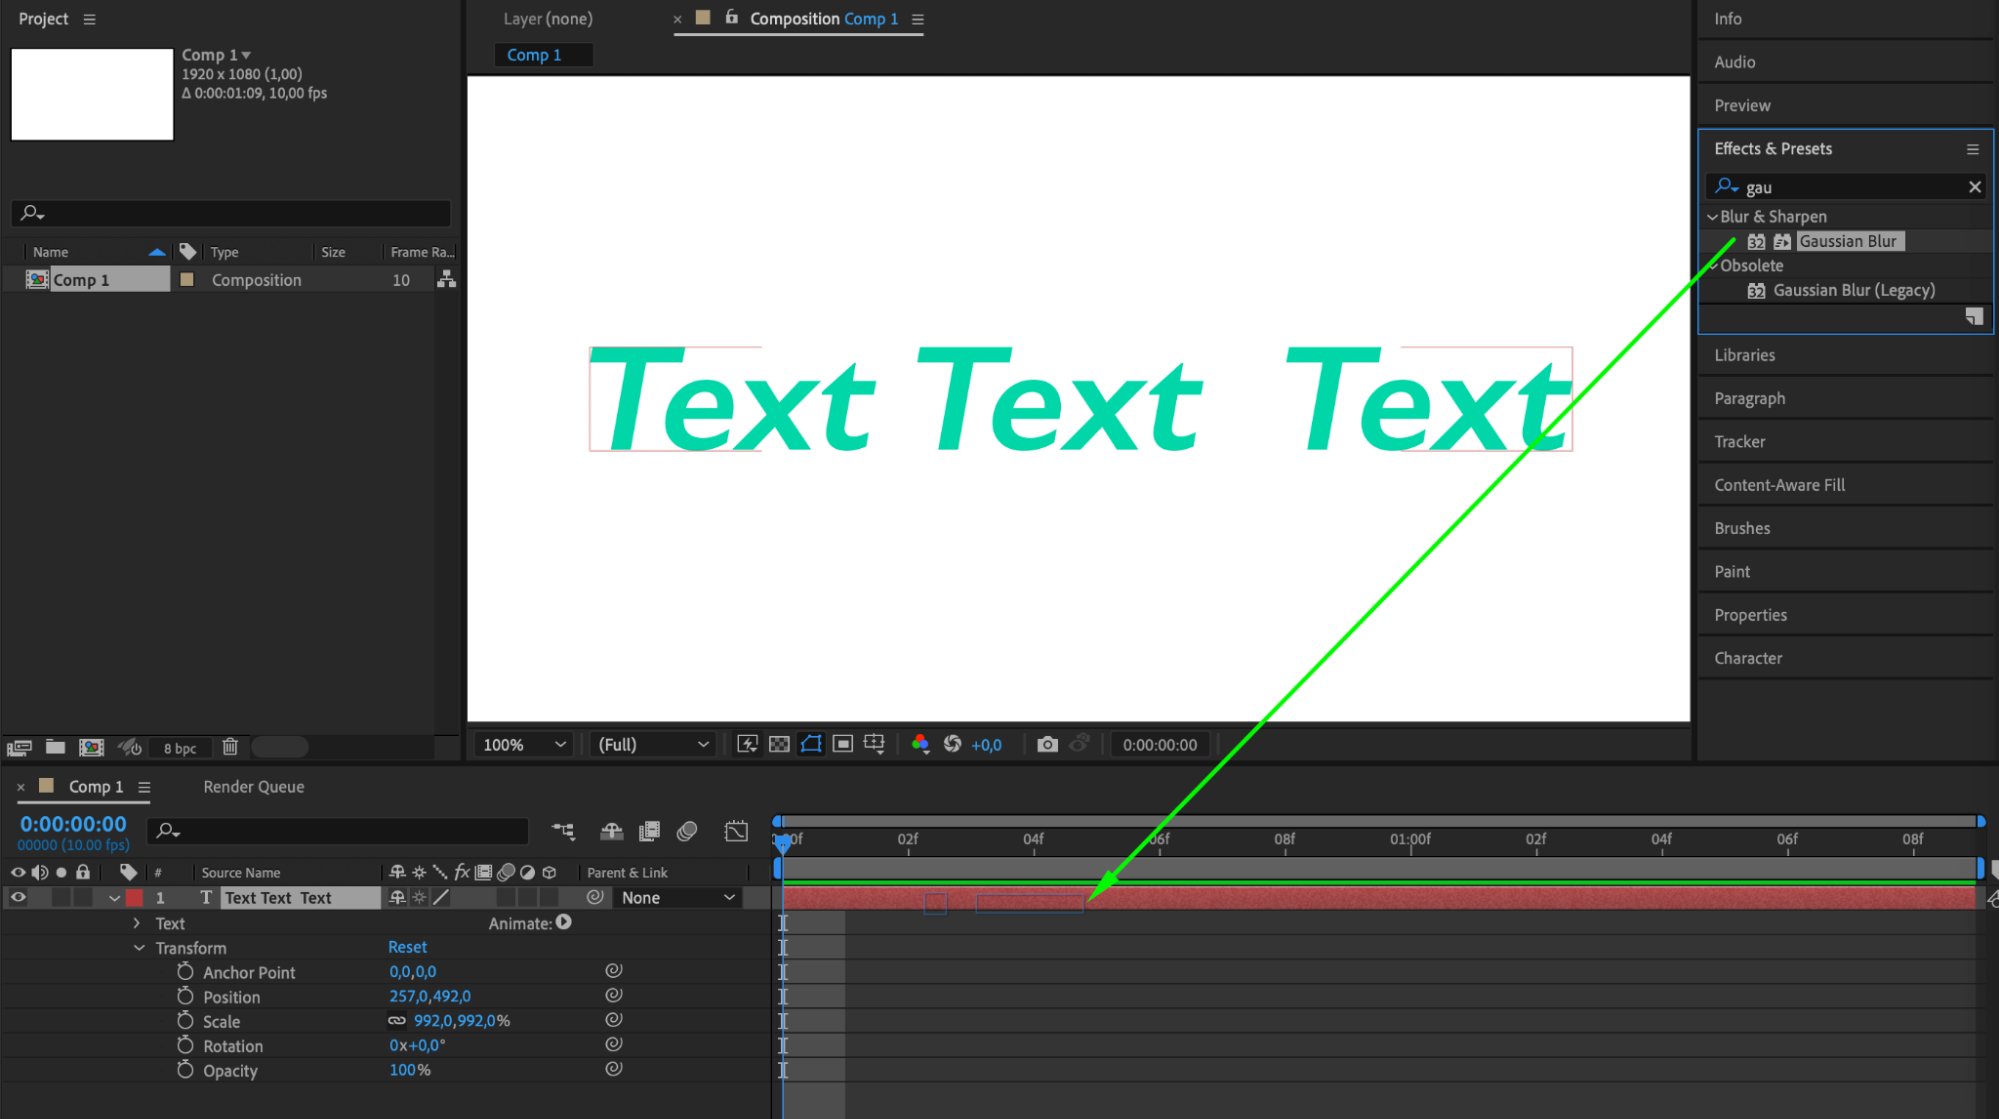This screenshot has width=1999, height=1119.
Task: Toggle Fast Previews button in viewer
Action: point(747,744)
